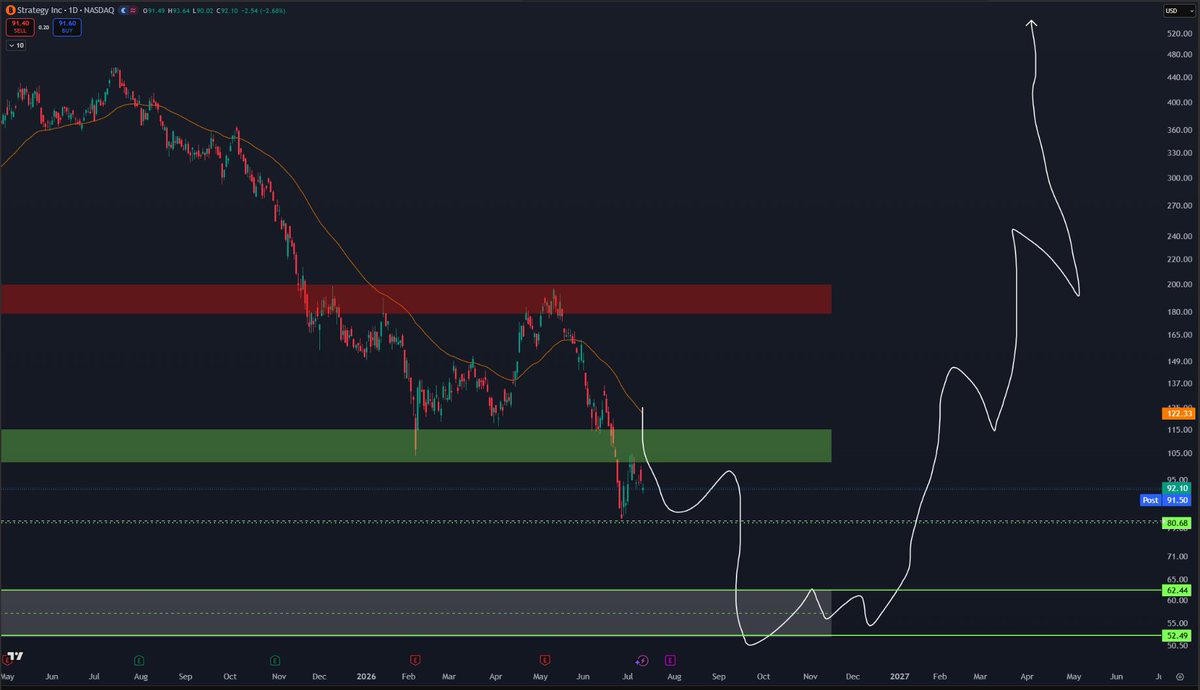Click the O91.49 open value in legend
The width and height of the screenshot is (1200, 690).
click(x=154, y=10)
